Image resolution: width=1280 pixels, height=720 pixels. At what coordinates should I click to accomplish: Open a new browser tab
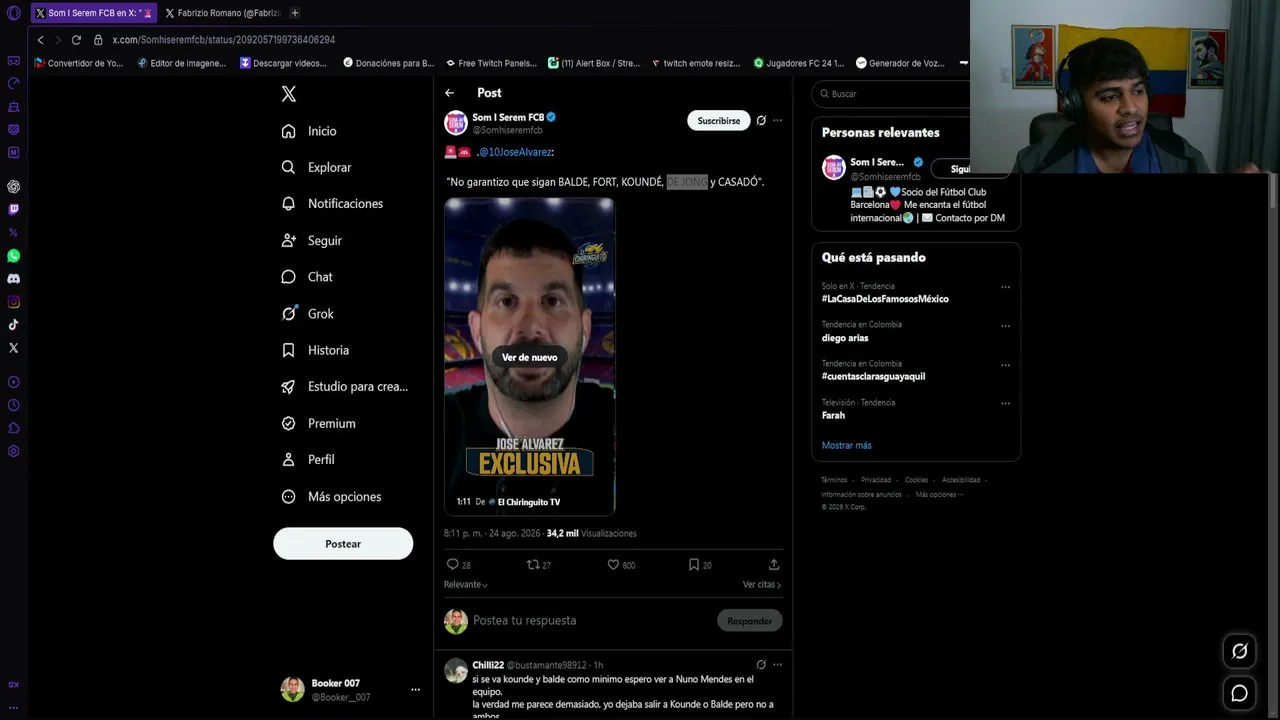click(295, 13)
